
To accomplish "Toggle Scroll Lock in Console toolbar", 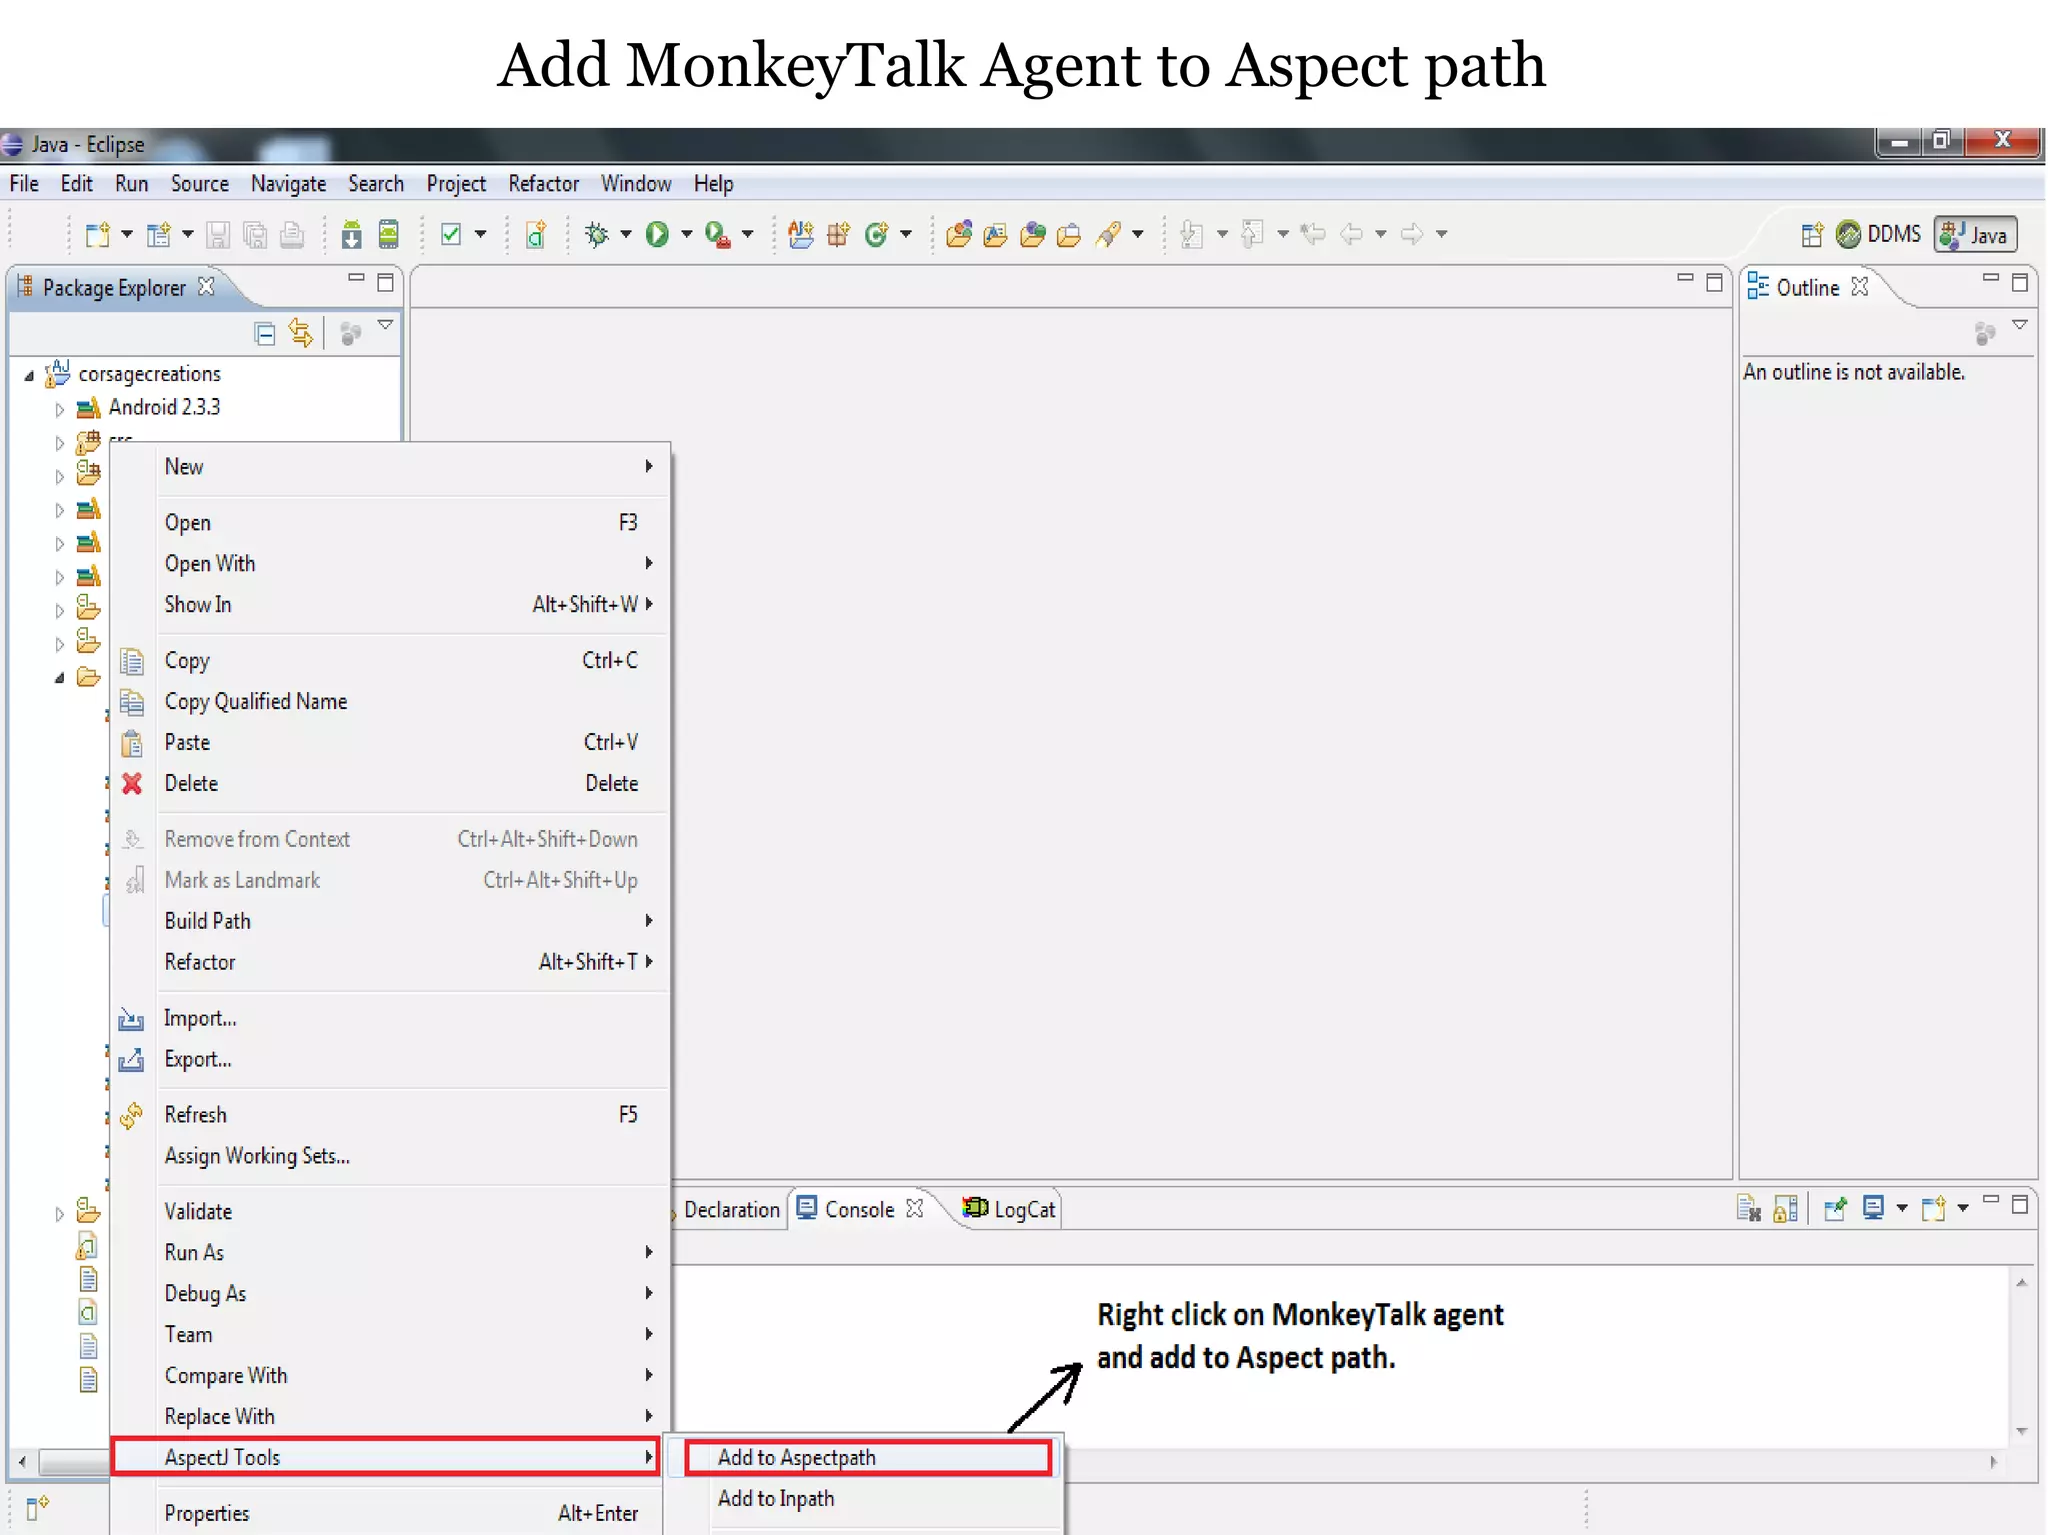I will pyautogui.click(x=1785, y=1209).
